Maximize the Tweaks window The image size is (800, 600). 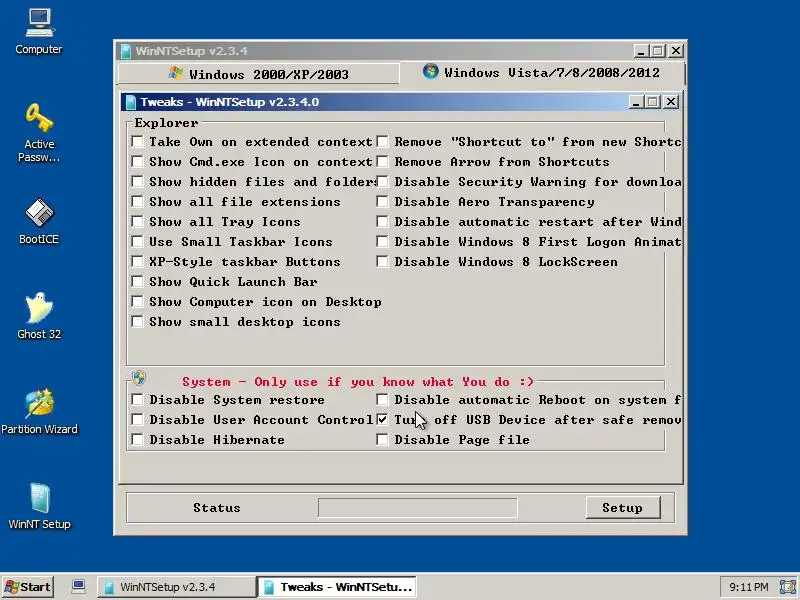pyautogui.click(x=653, y=102)
